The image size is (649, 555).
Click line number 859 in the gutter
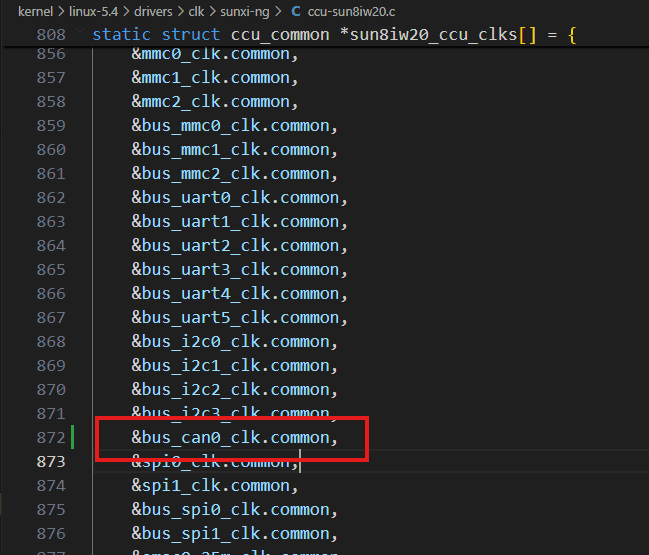coord(51,125)
